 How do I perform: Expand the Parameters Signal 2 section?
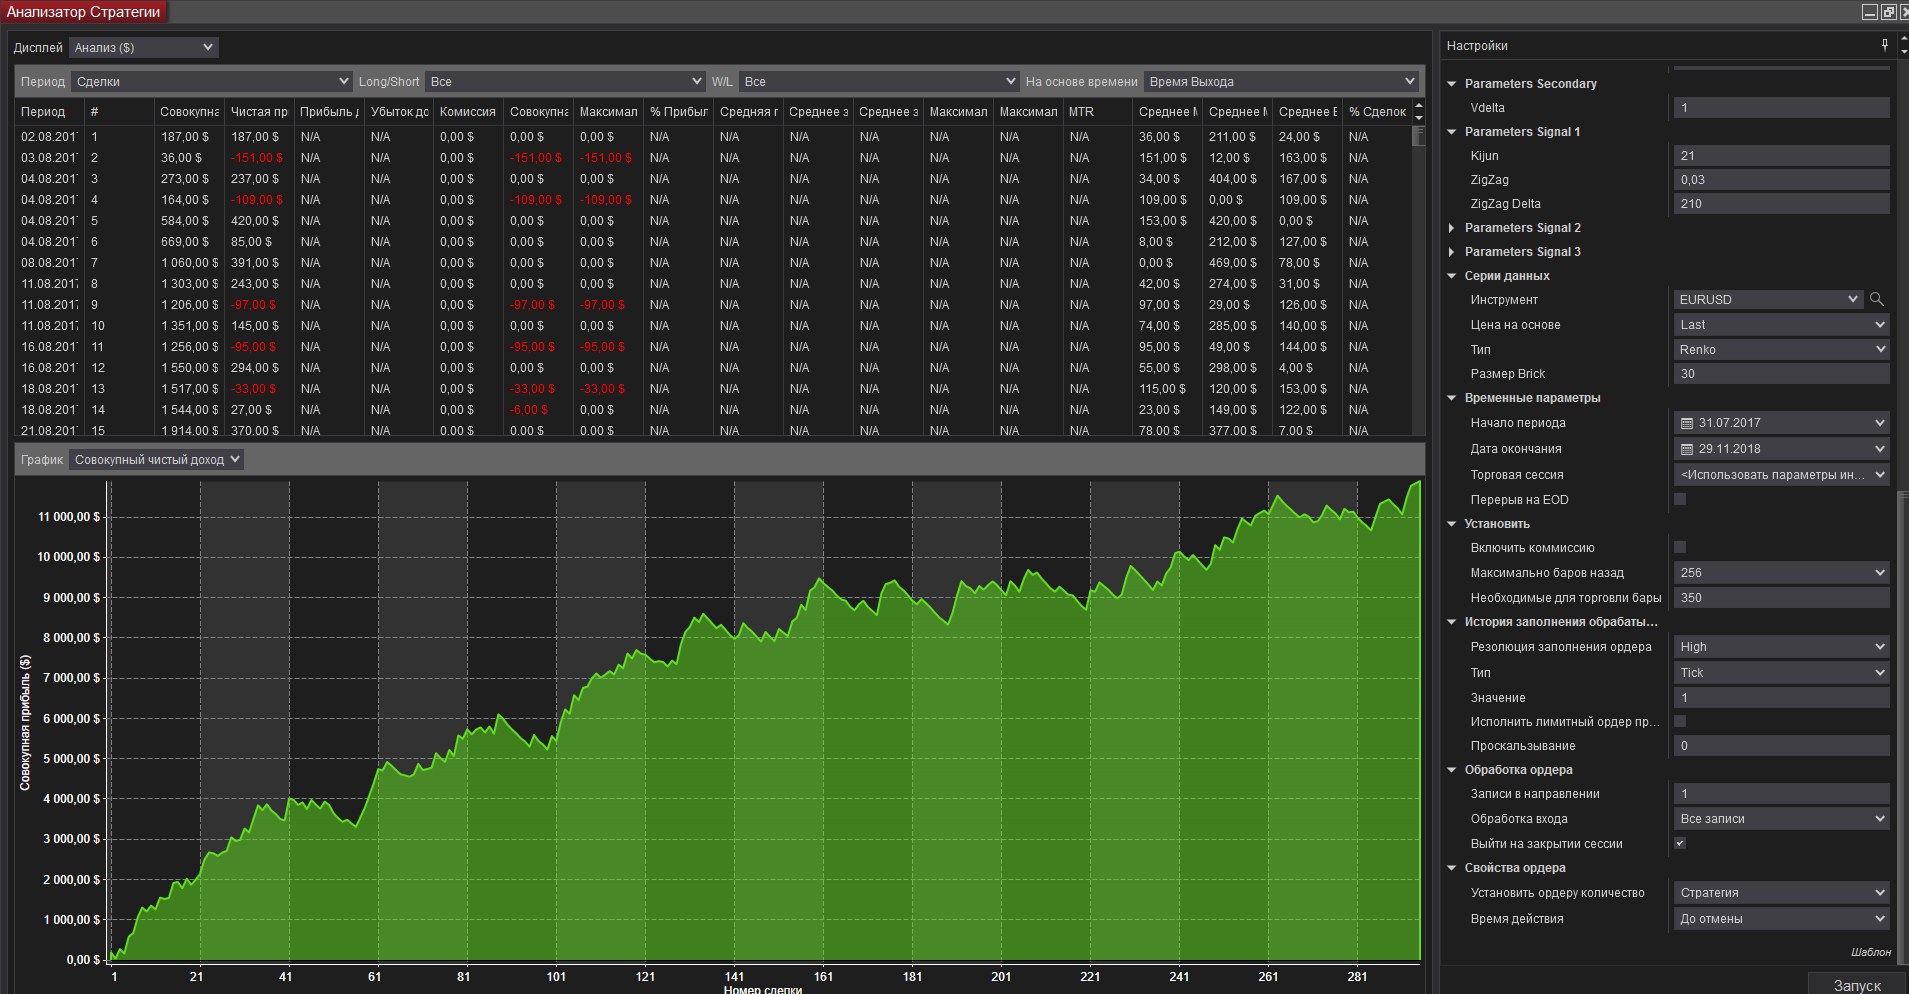point(1451,228)
